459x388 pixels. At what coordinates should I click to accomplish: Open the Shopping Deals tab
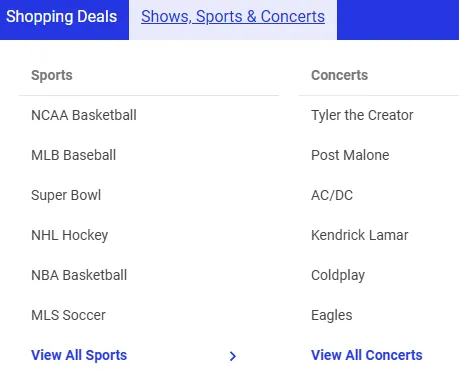62,17
